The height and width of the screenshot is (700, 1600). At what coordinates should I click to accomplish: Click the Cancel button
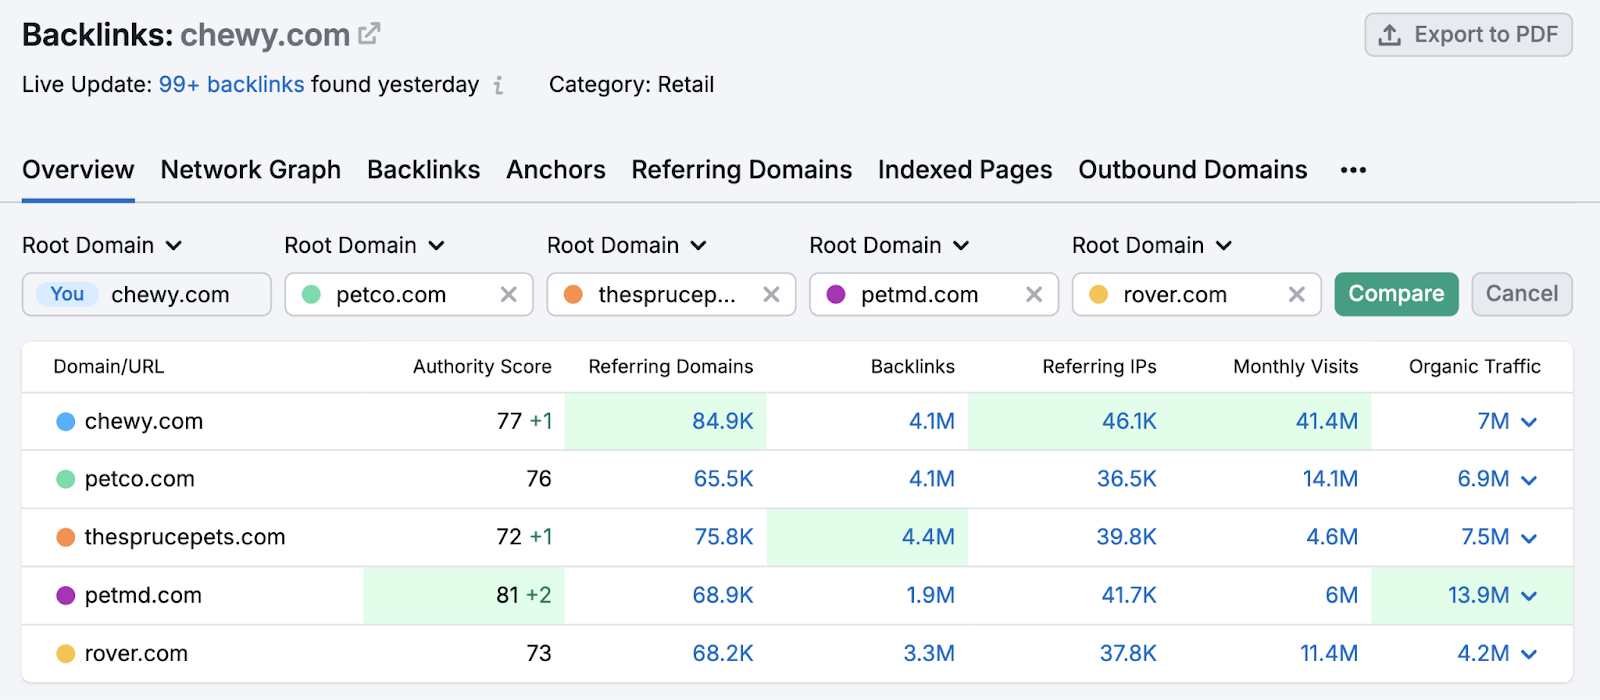coord(1522,294)
